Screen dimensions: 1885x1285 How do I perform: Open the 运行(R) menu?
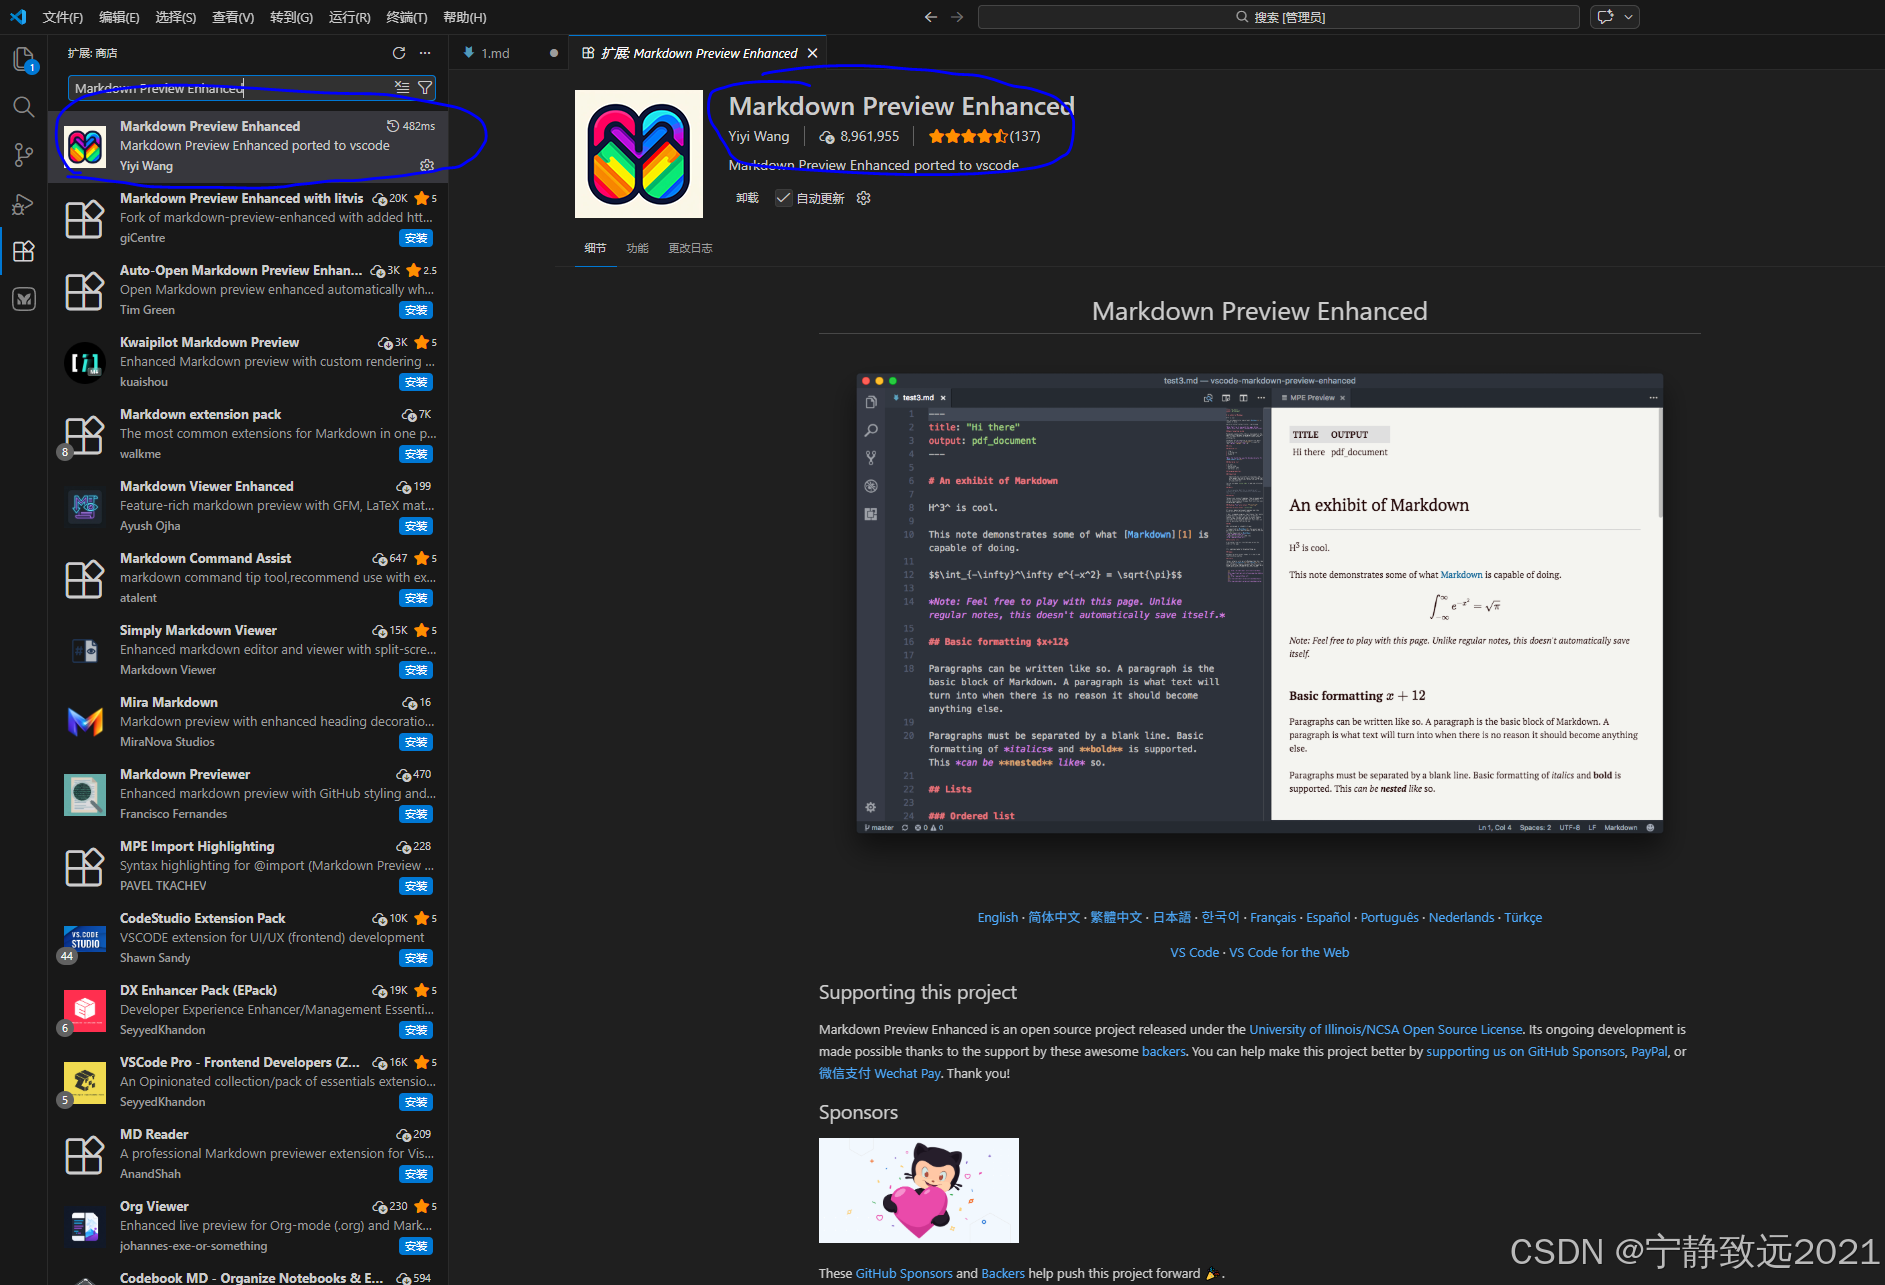[x=349, y=17]
